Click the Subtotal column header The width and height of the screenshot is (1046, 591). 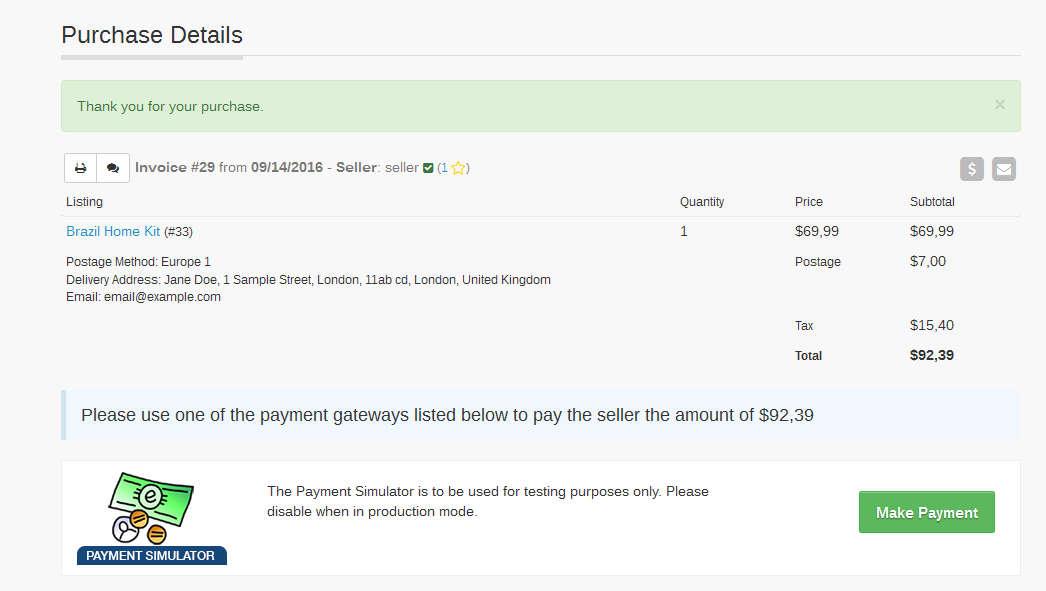coord(932,201)
